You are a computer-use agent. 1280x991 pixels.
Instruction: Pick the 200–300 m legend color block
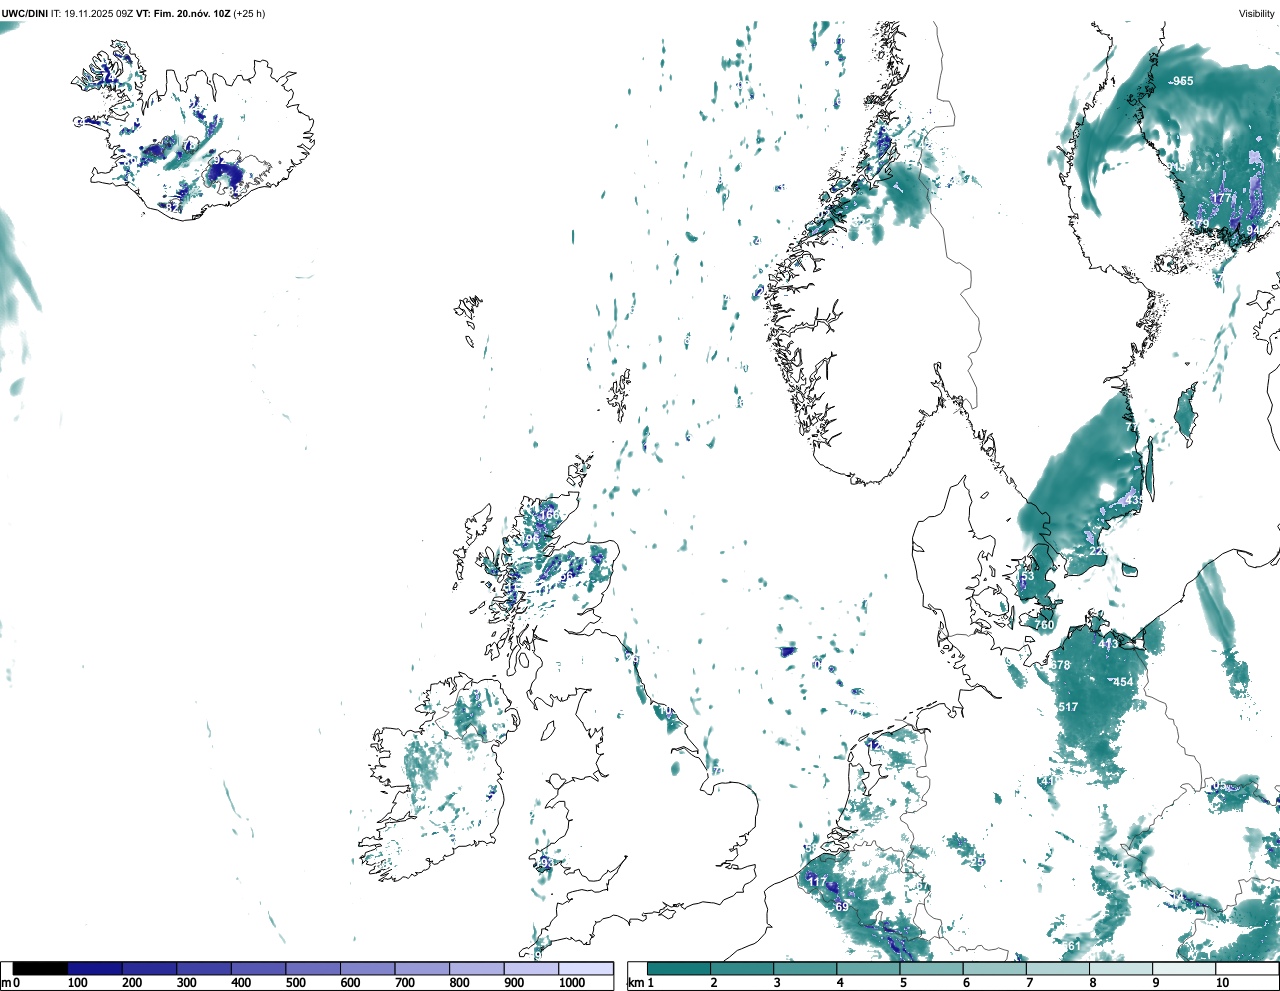click(150, 969)
